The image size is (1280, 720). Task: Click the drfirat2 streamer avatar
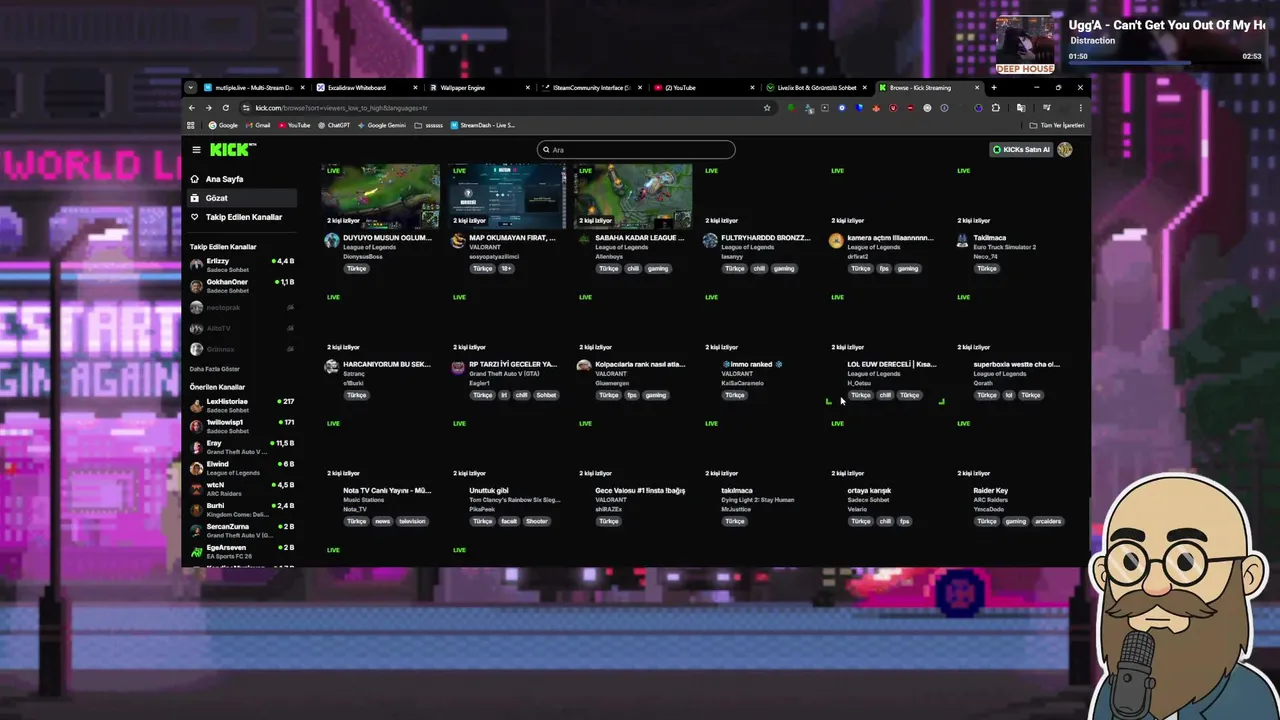[x=836, y=241]
